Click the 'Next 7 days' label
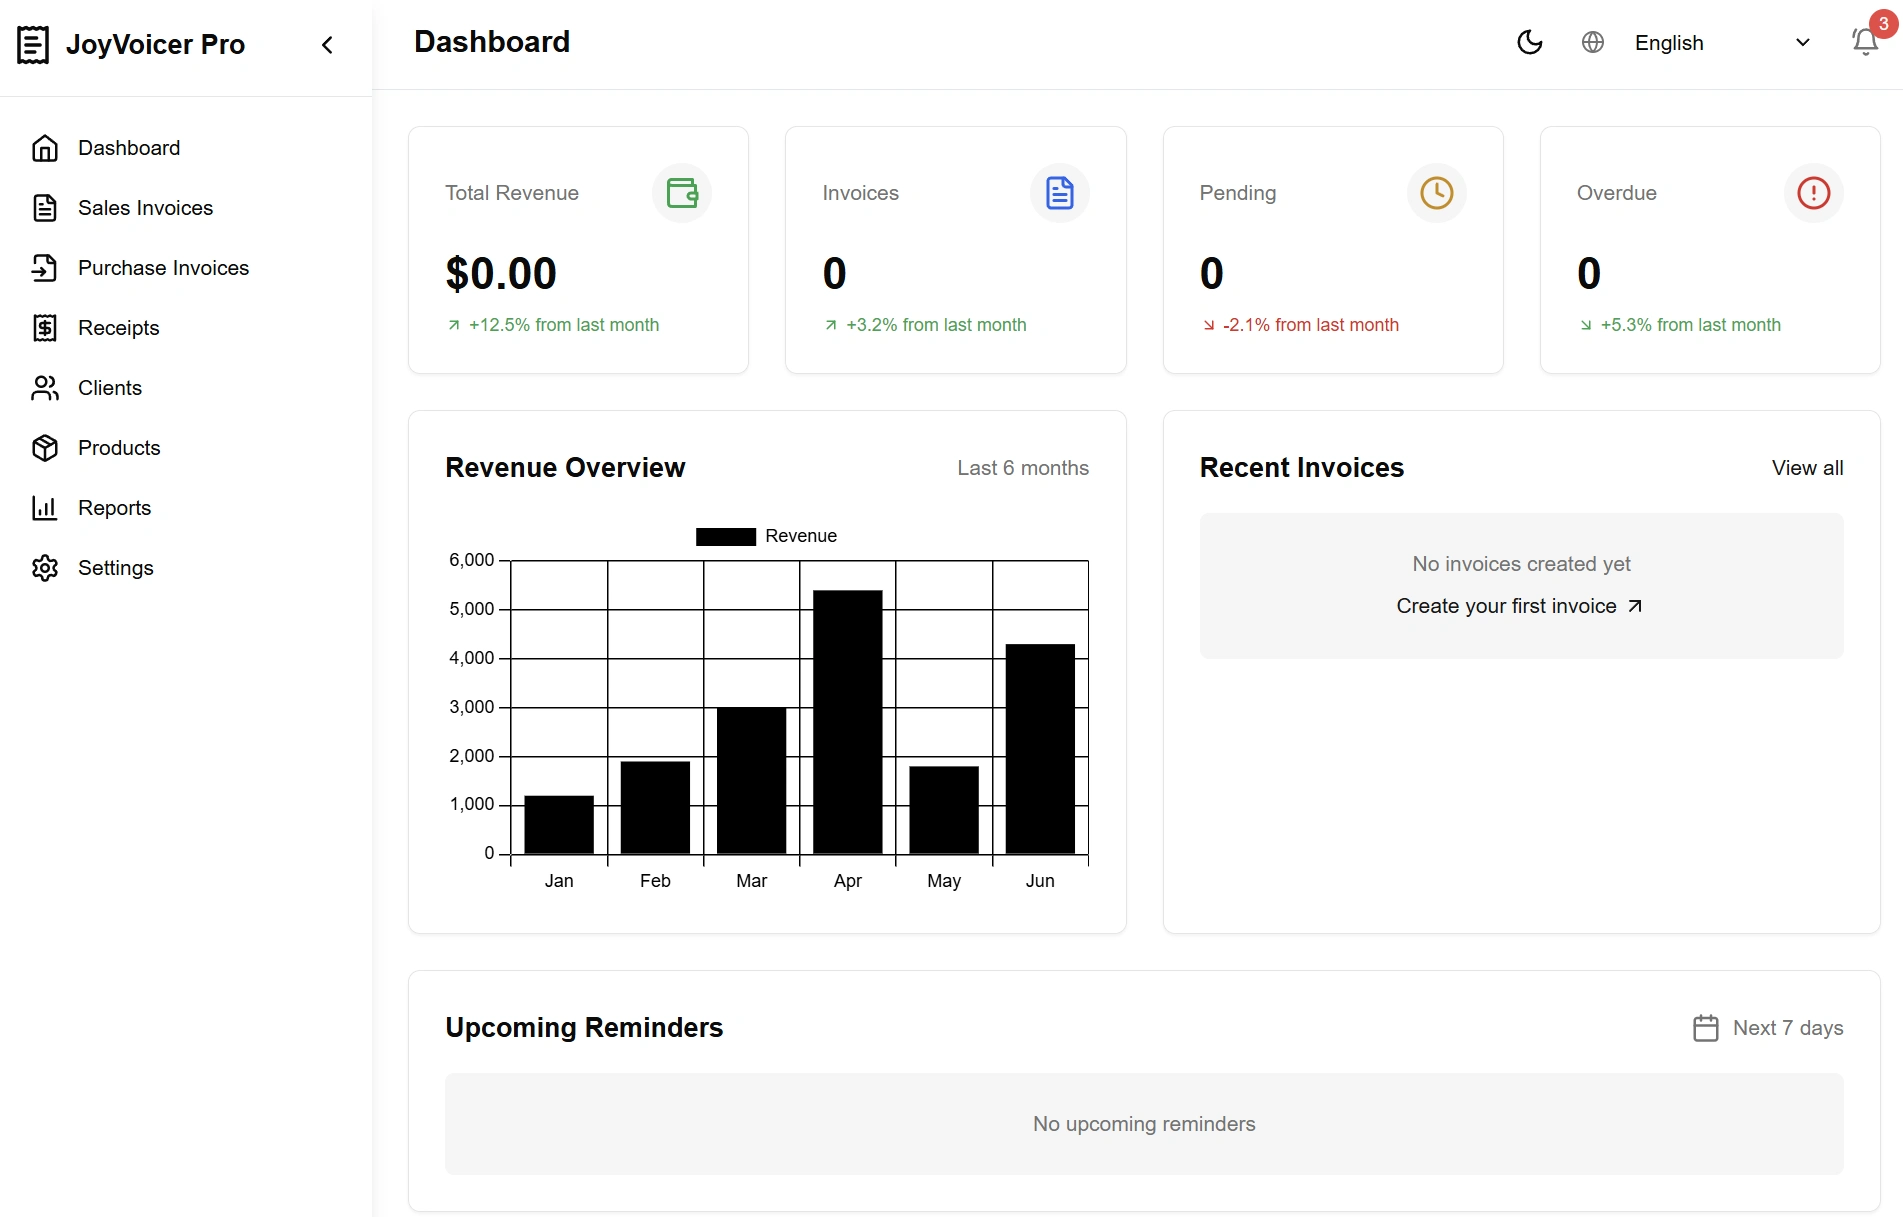 tap(1788, 1028)
